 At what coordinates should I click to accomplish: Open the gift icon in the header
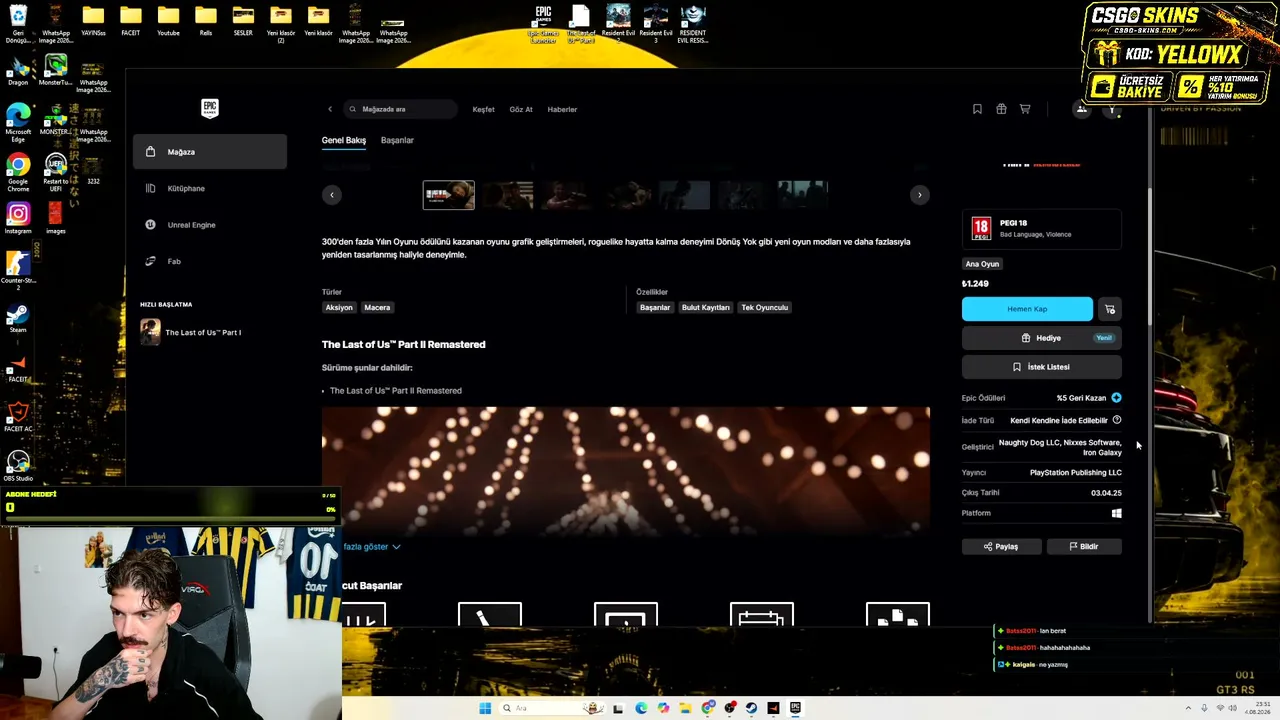[x=1001, y=109]
